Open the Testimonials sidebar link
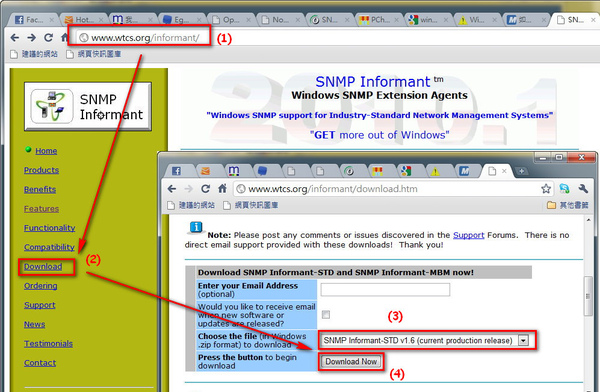This screenshot has height=392, width=600. click(48, 343)
